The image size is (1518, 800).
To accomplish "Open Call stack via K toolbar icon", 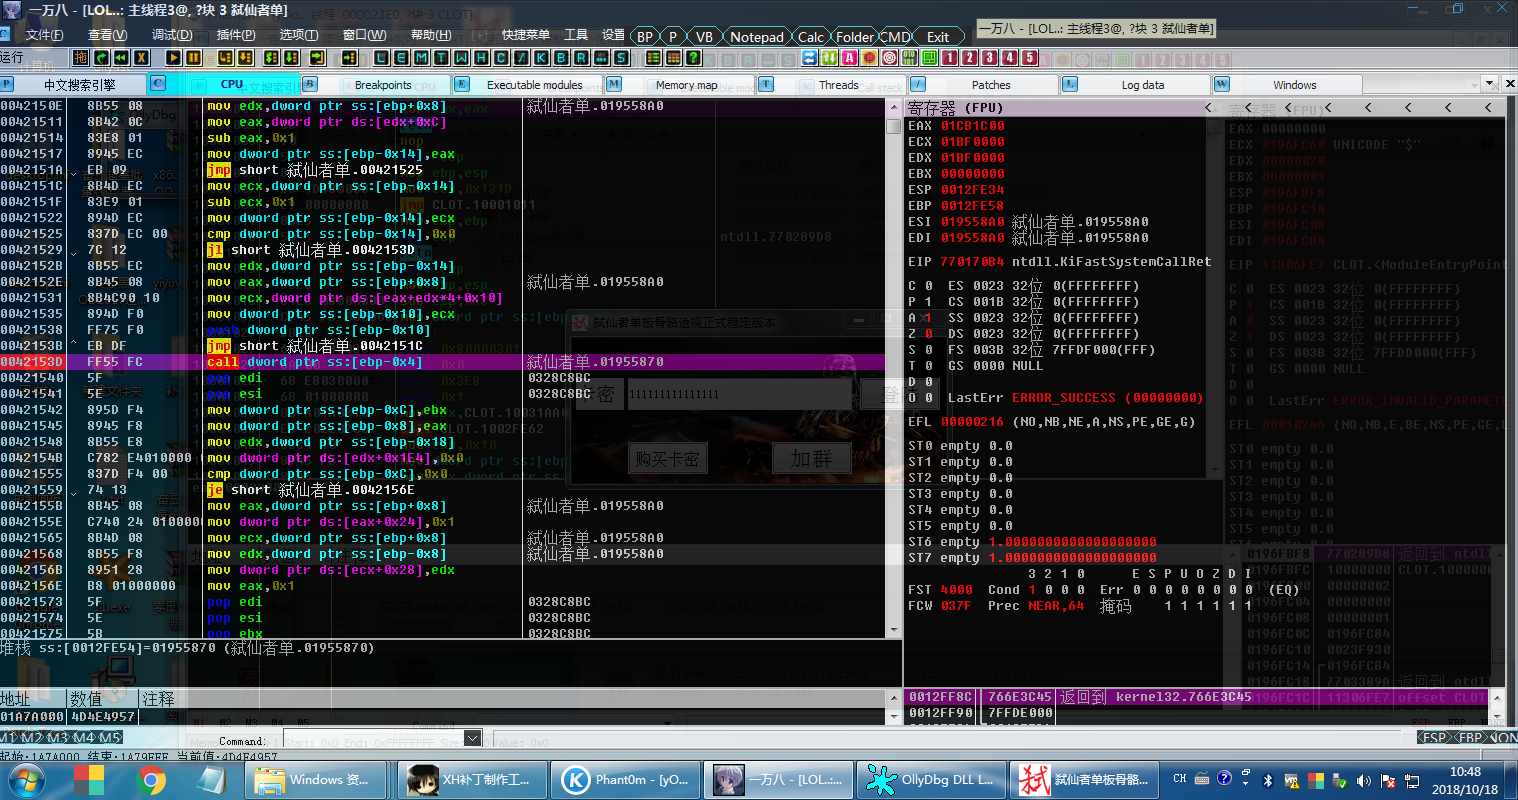I will (x=540, y=58).
